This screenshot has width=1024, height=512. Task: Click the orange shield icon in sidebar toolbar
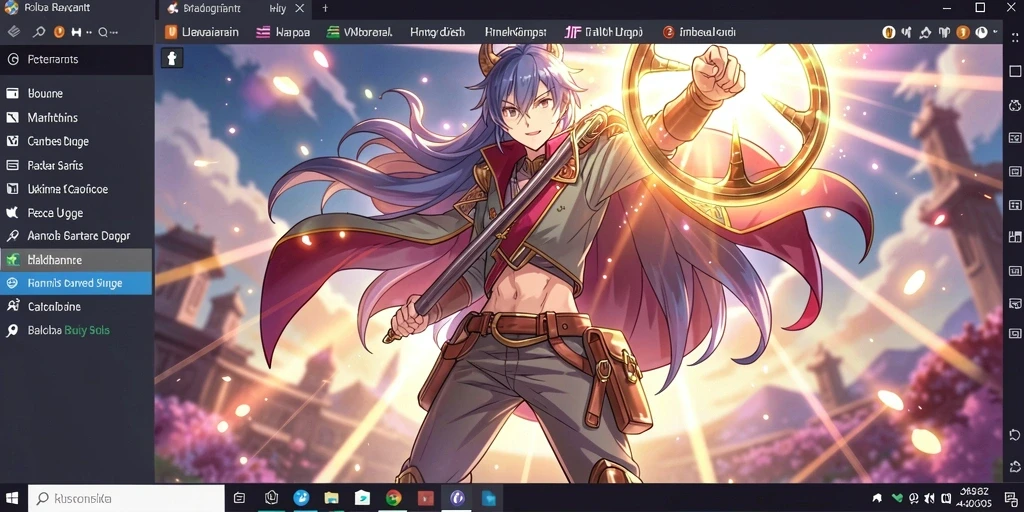59,32
